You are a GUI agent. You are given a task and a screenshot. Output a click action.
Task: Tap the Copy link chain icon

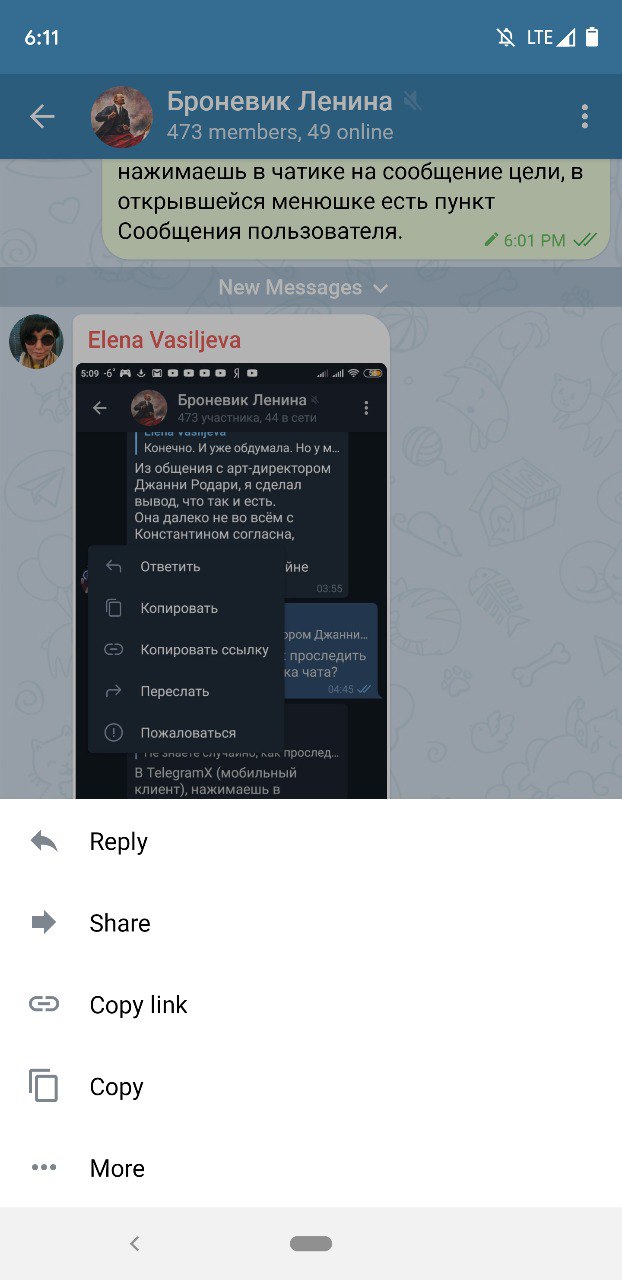tap(44, 1004)
